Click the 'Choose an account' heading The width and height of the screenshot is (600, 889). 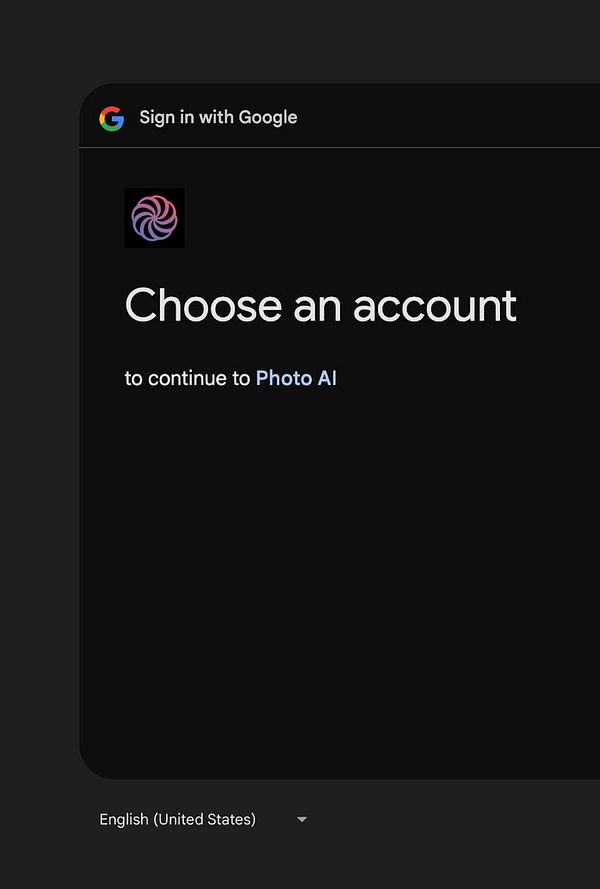pyautogui.click(x=320, y=305)
